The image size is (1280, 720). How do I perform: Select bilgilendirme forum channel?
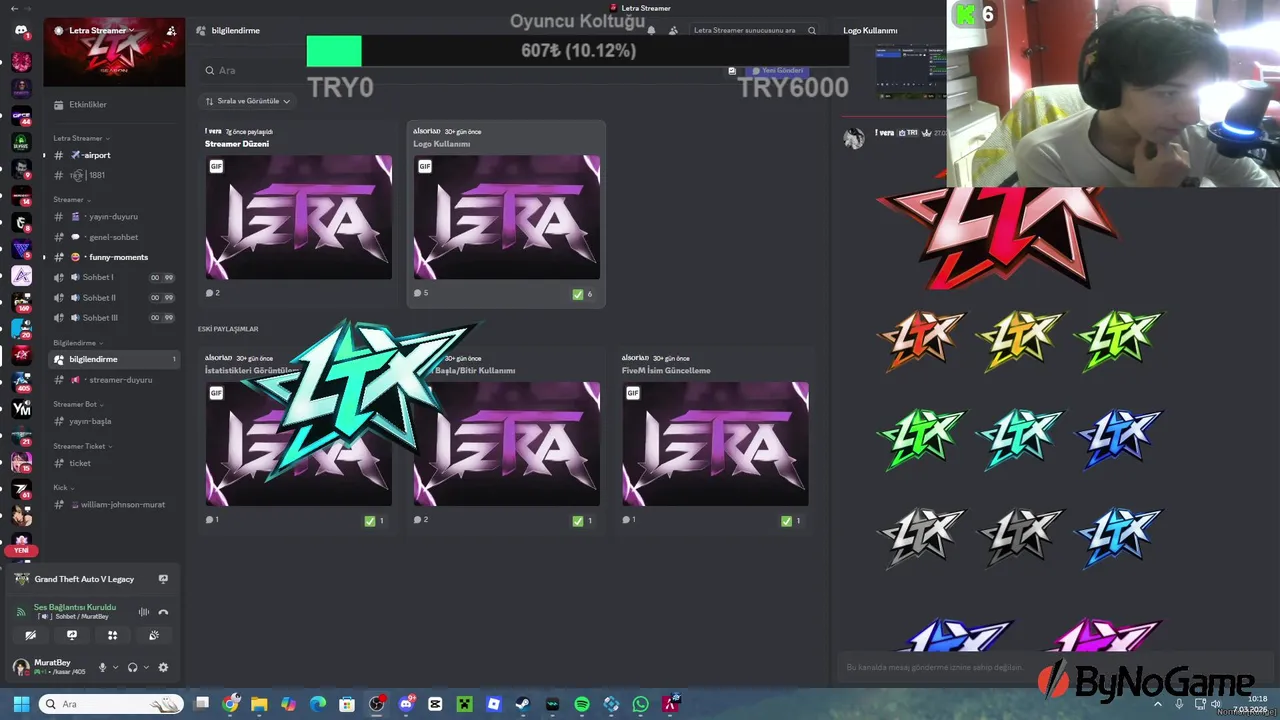(x=114, y=359)
